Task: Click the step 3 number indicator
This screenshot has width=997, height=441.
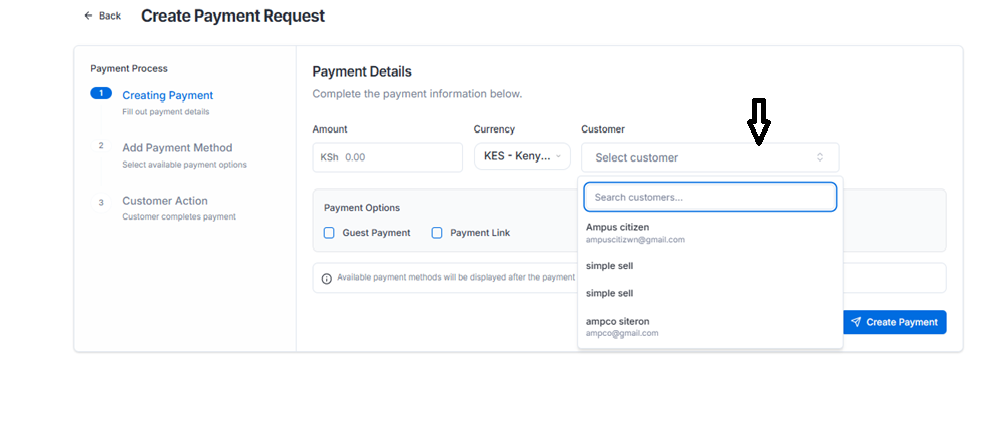Action: click(100, 202)
